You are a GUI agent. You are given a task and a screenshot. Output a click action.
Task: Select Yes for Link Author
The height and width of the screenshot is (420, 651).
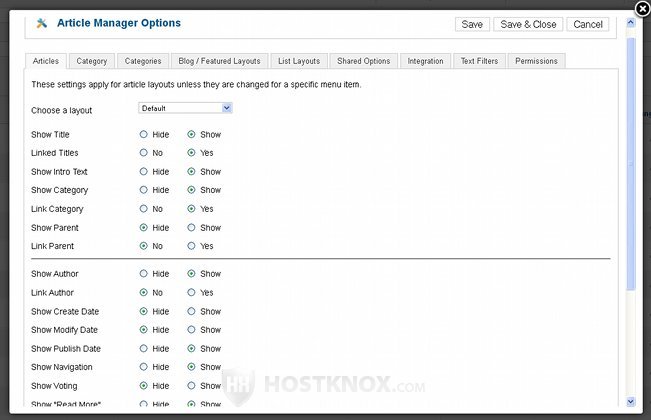pyautogui.click(x=191, y=293)
